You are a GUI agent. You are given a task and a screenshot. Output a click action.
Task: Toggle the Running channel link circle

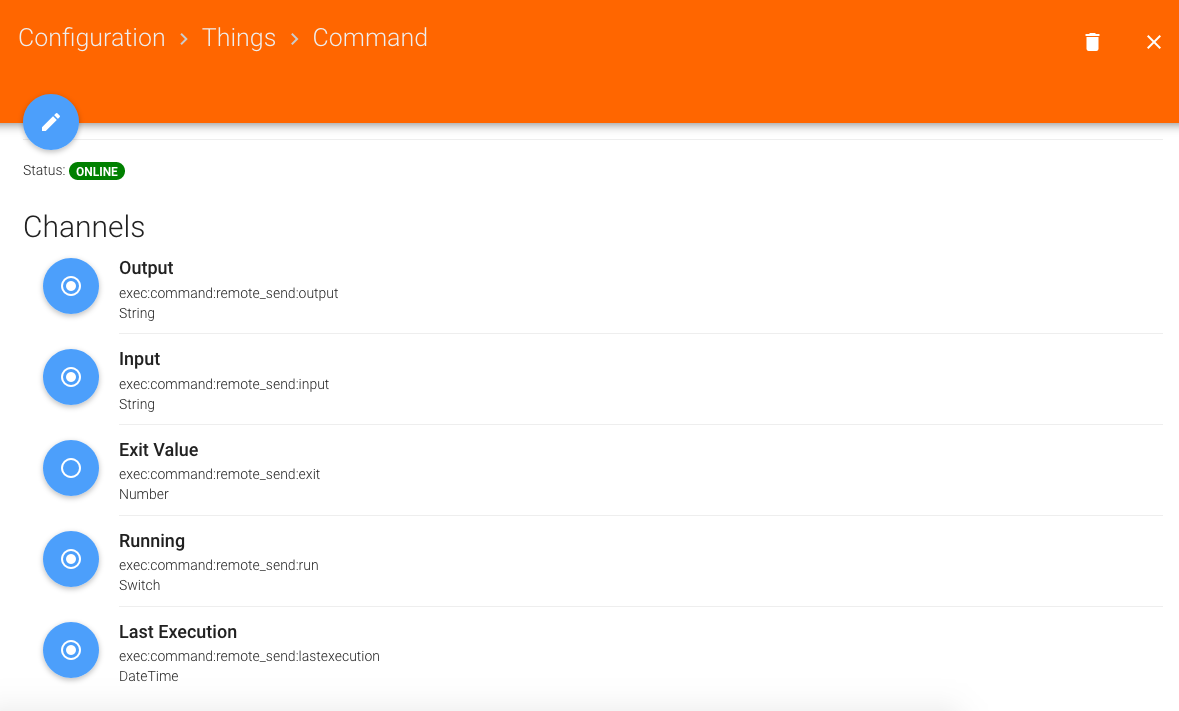(71, 559)
